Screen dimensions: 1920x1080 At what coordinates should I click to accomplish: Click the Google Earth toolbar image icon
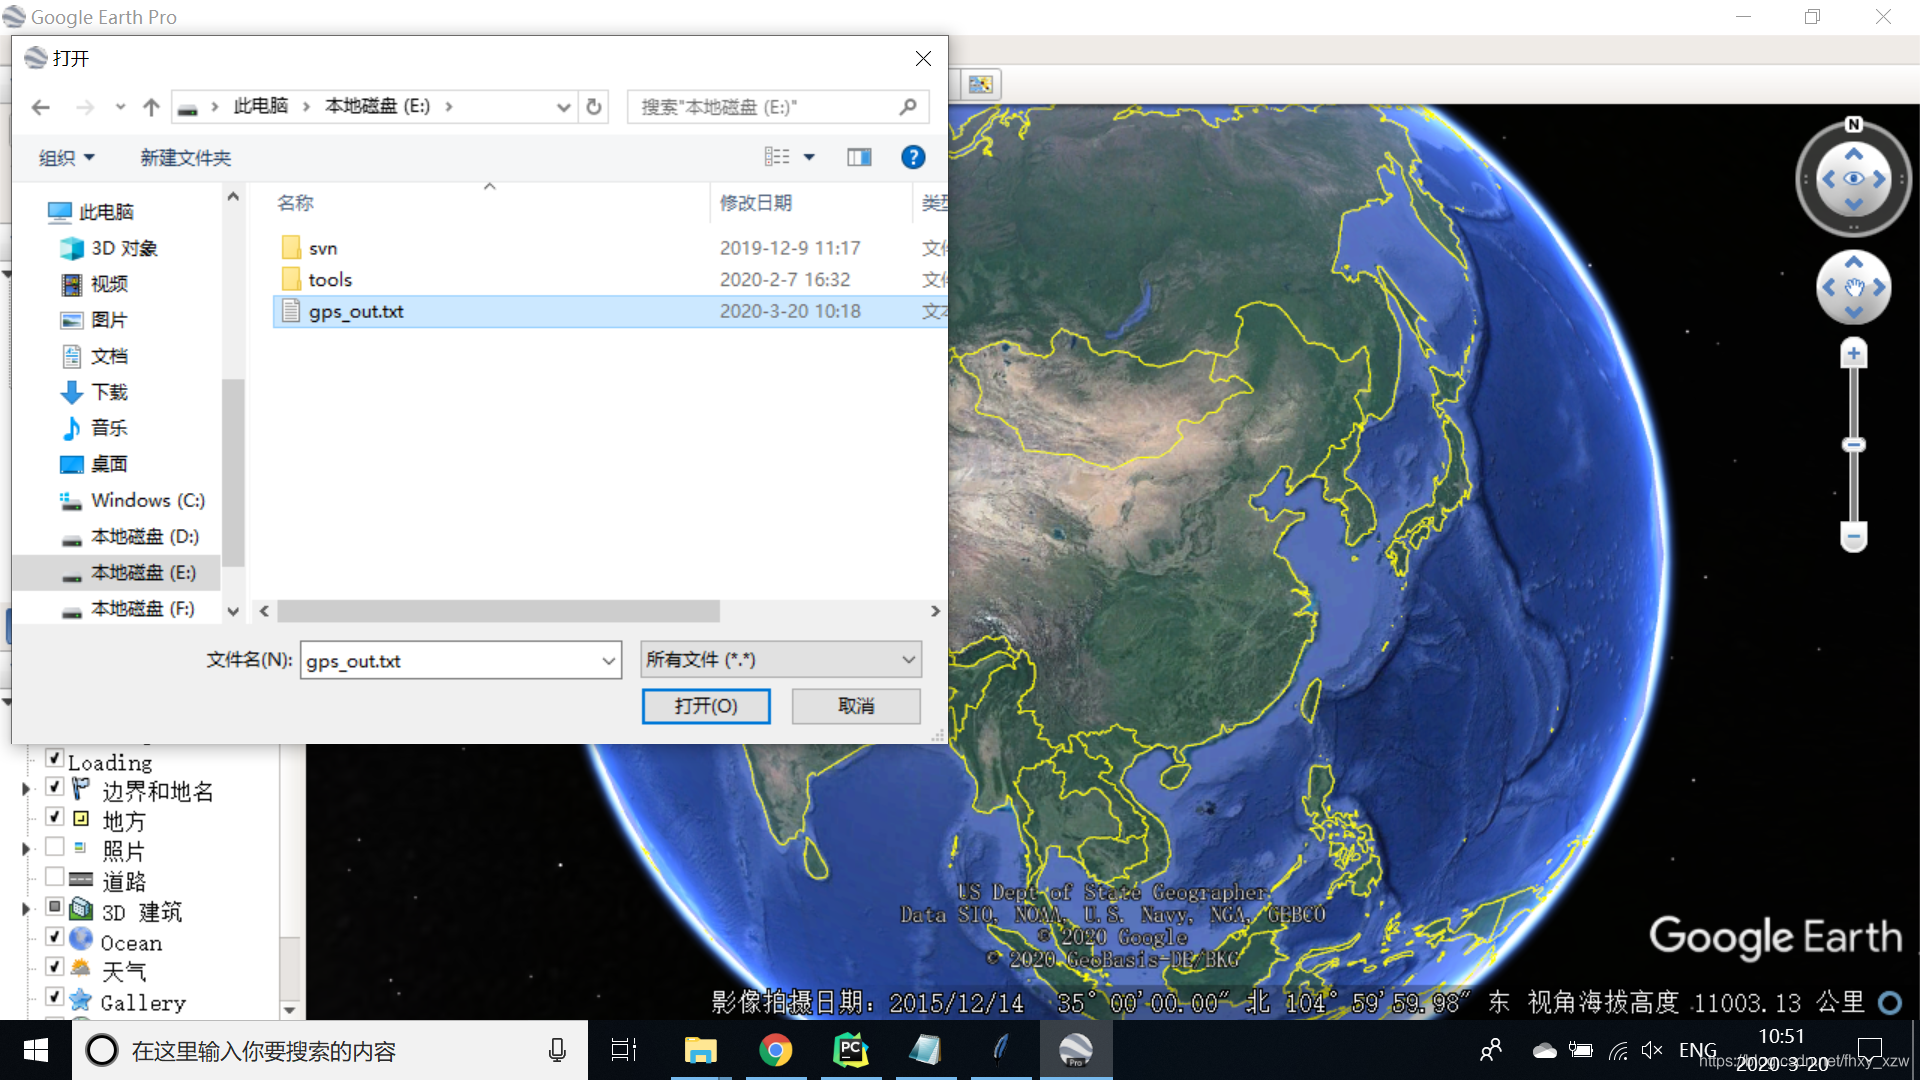[980, 85]
